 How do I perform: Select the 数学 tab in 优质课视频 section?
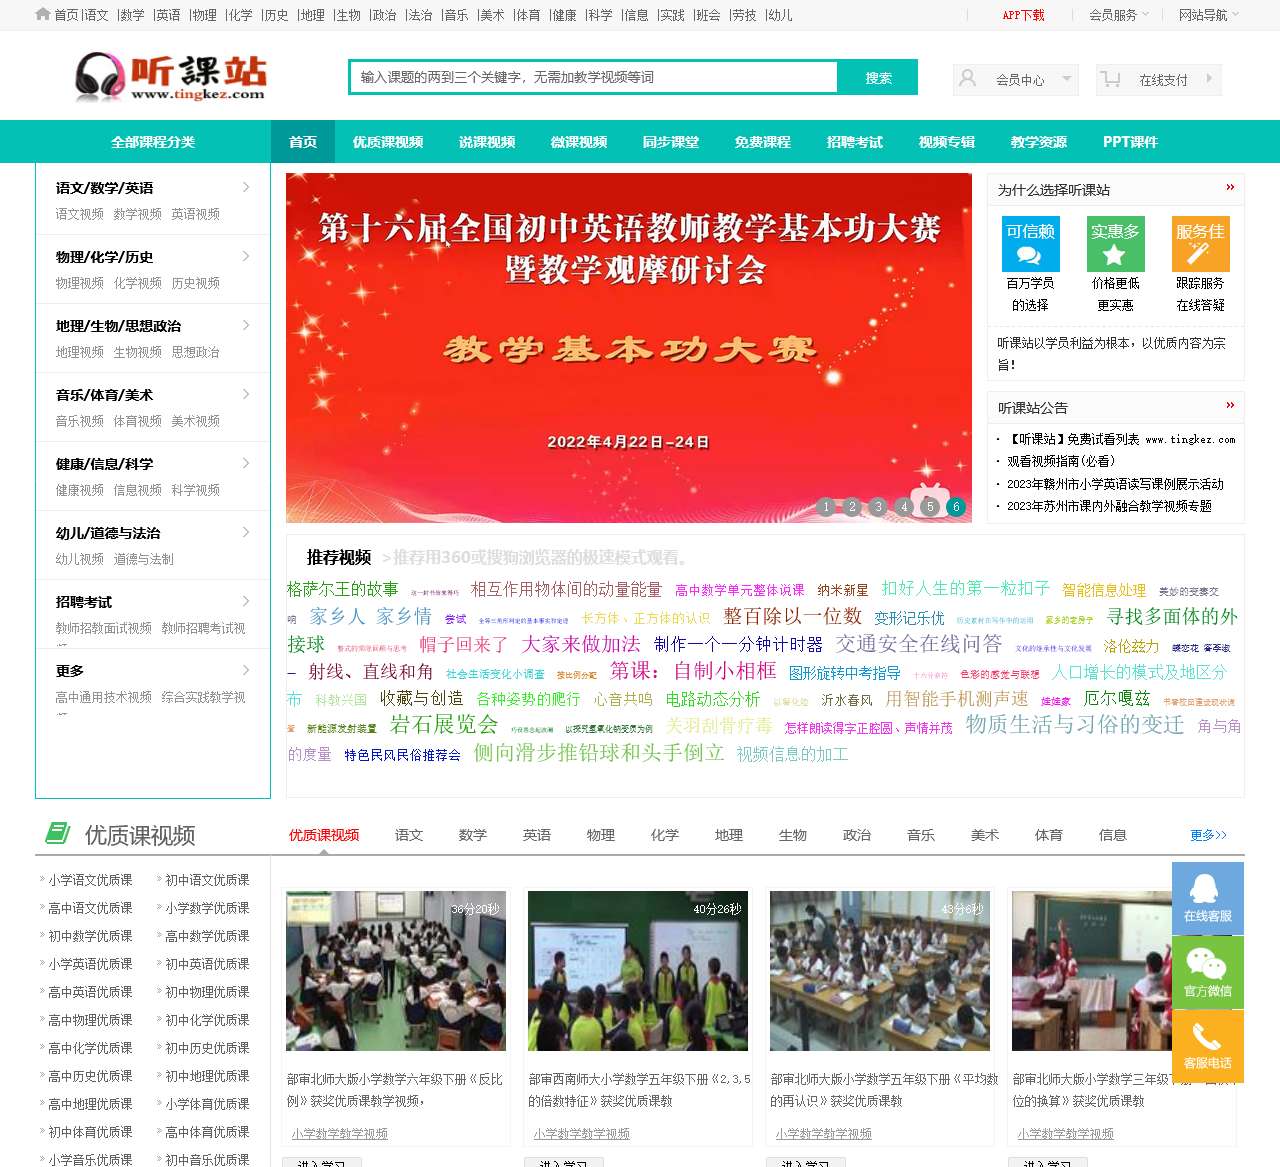point(472,835)
